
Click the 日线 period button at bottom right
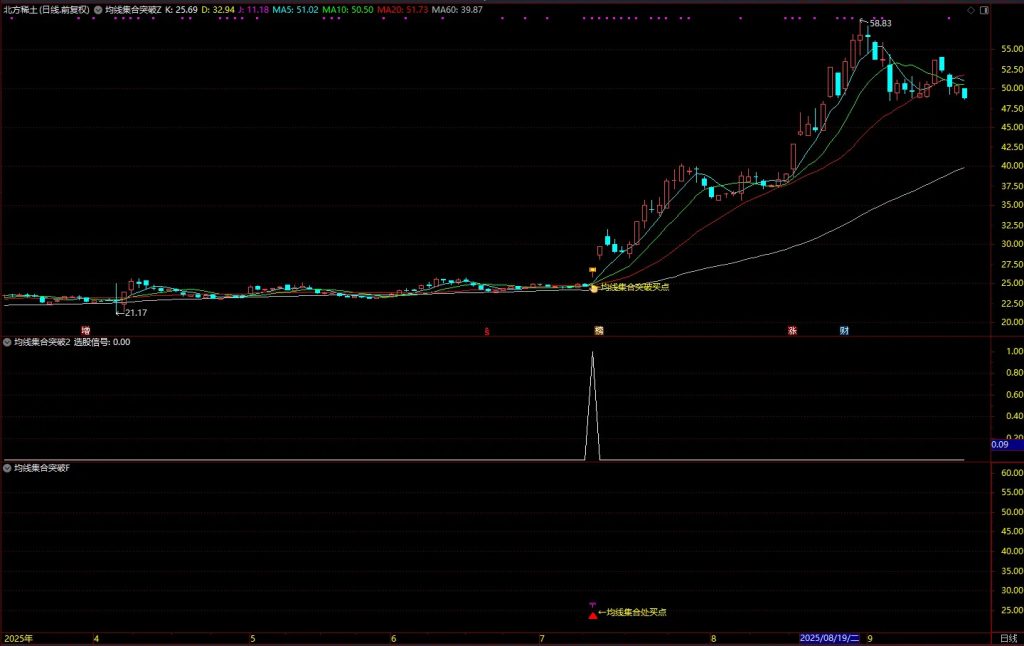pos(1008,637)
